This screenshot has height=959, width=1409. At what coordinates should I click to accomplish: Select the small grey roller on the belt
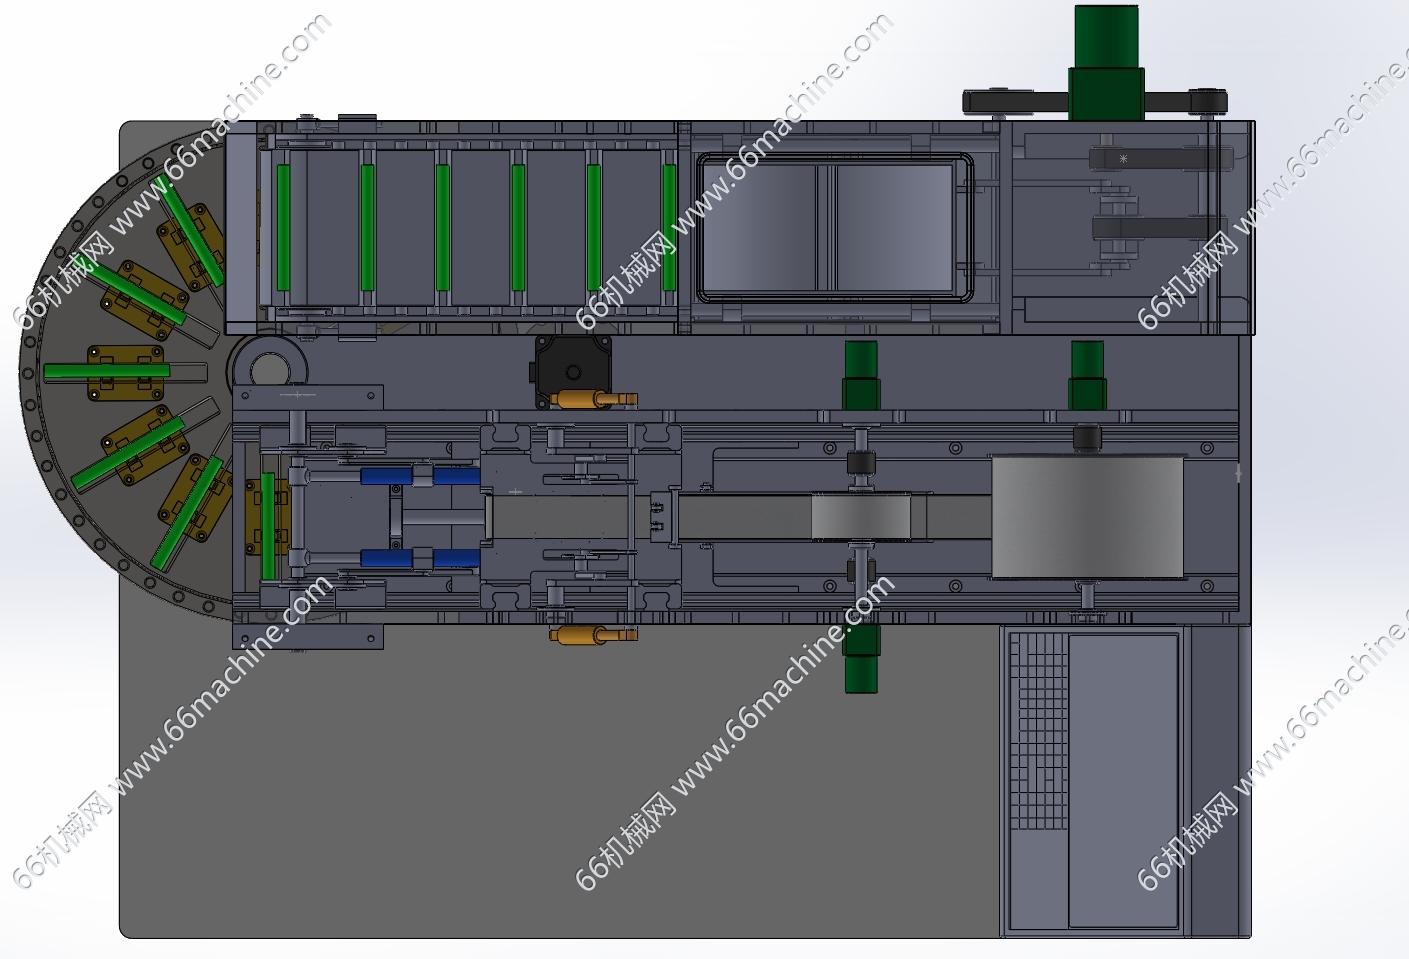(x=861, y=517)
